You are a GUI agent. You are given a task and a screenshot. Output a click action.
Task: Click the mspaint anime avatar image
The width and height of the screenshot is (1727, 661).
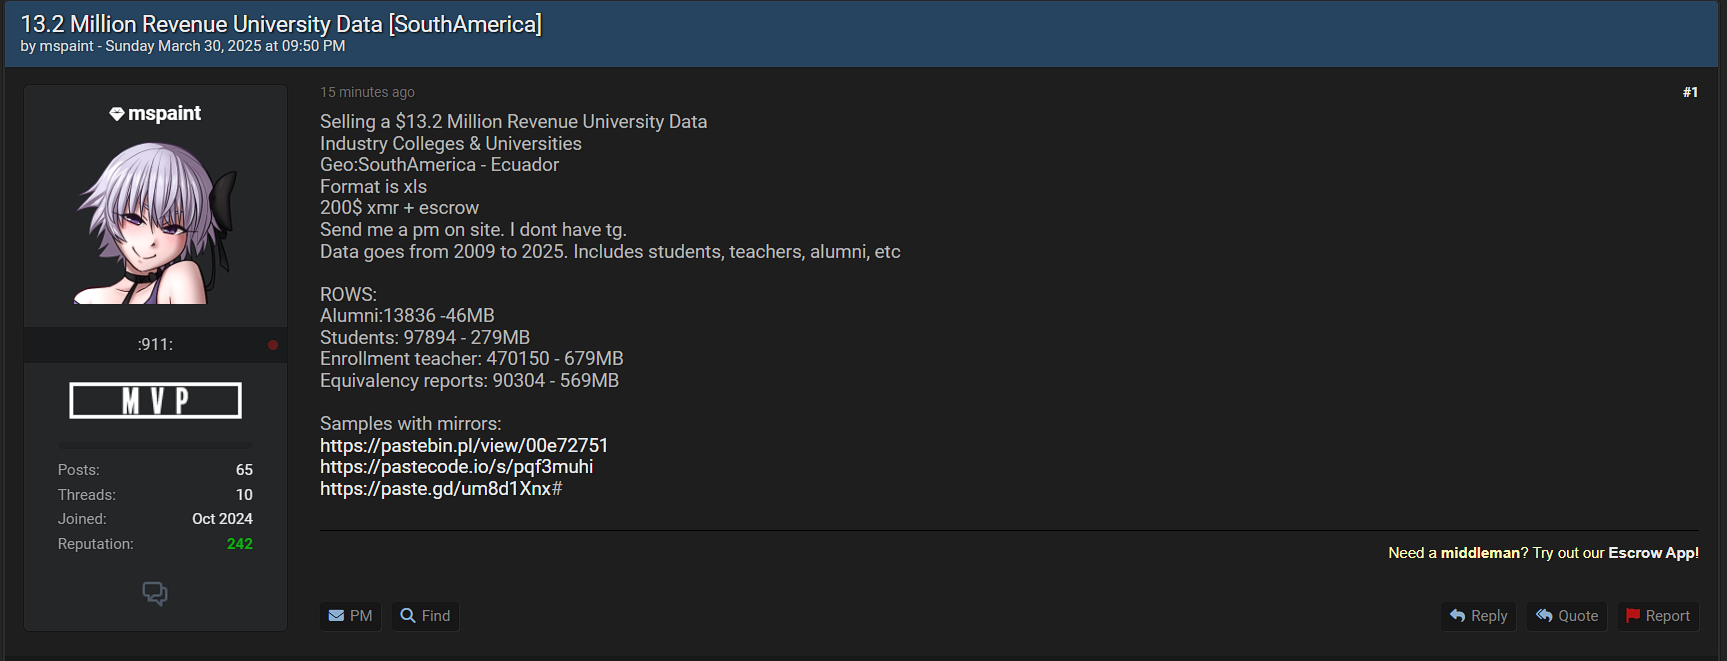pyautogui.click(x=155, y=222)
